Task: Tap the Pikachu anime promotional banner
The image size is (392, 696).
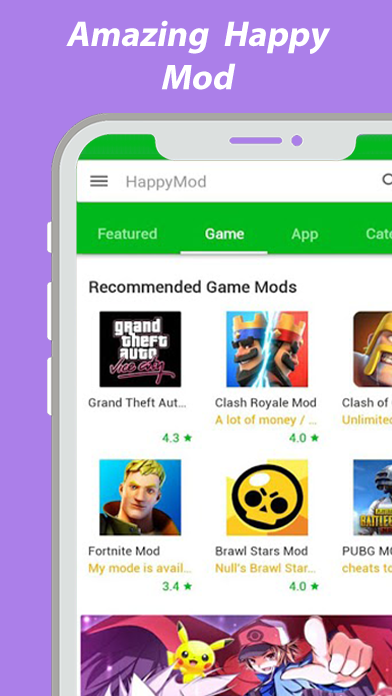Action: click(x=236, y=655)
